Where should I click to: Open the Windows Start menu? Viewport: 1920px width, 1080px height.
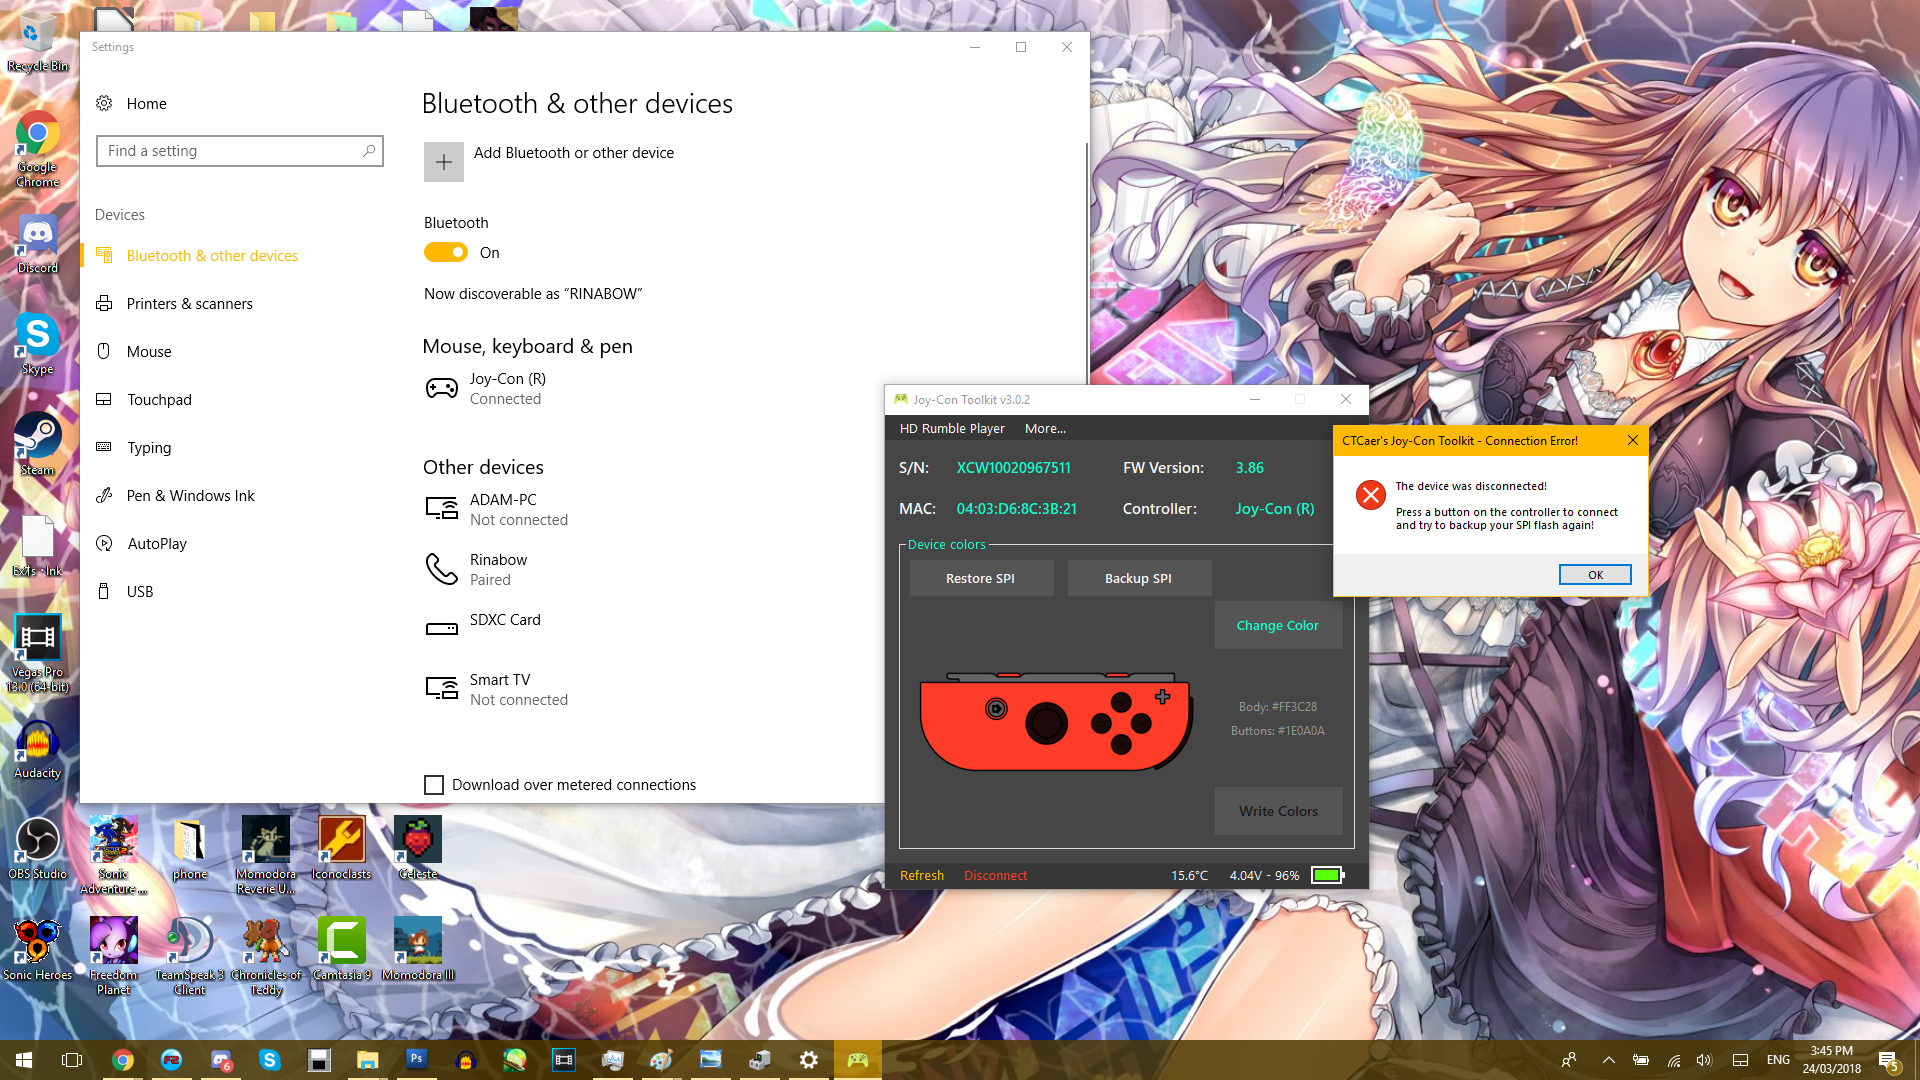[24, 1059]
